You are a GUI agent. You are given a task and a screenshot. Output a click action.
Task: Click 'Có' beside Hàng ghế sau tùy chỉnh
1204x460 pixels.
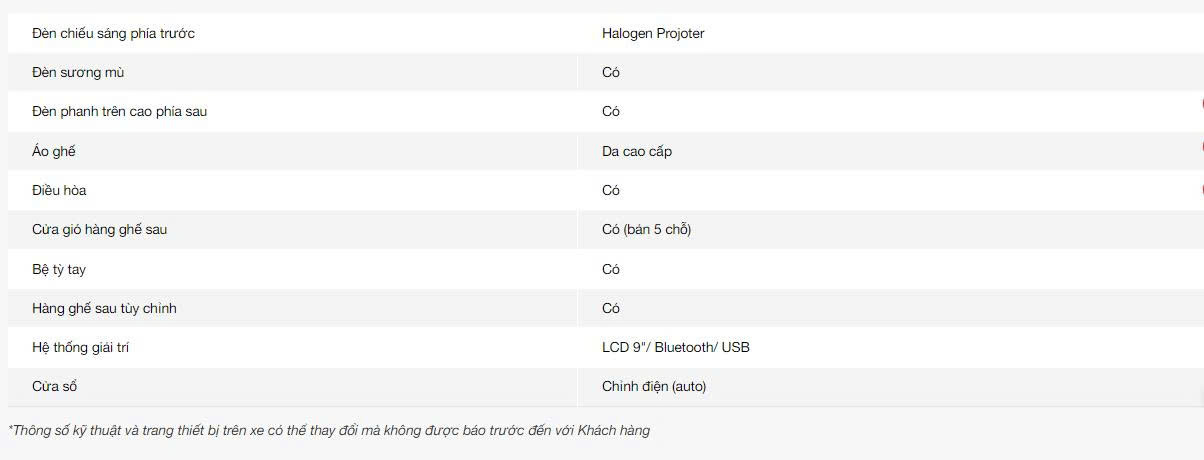pyautogui.click(x=611, y=308)
